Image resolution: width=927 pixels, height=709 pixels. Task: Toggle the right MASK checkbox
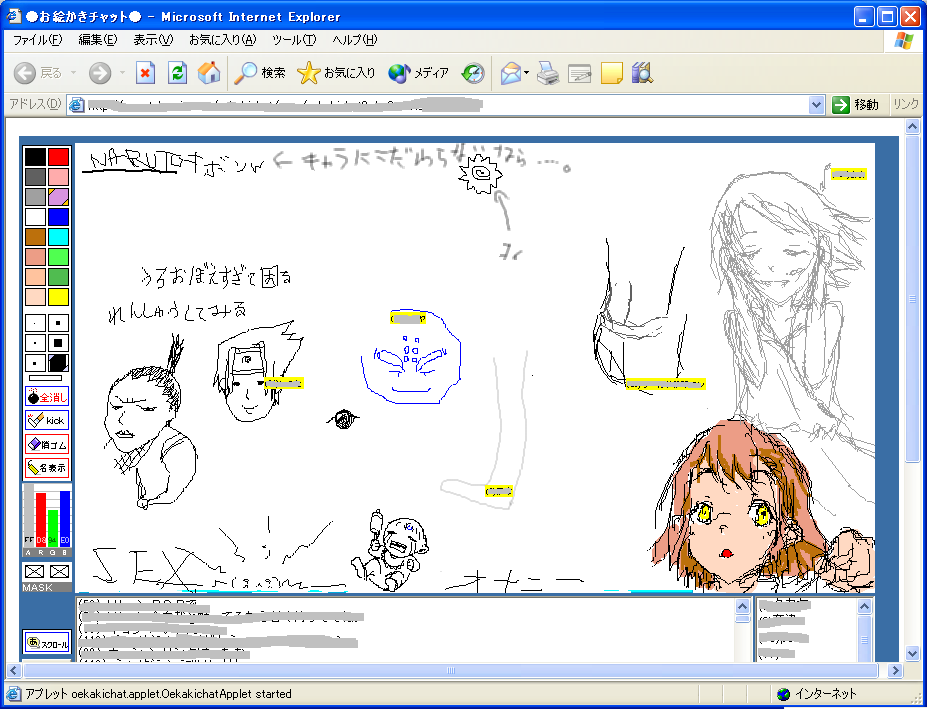59,571
